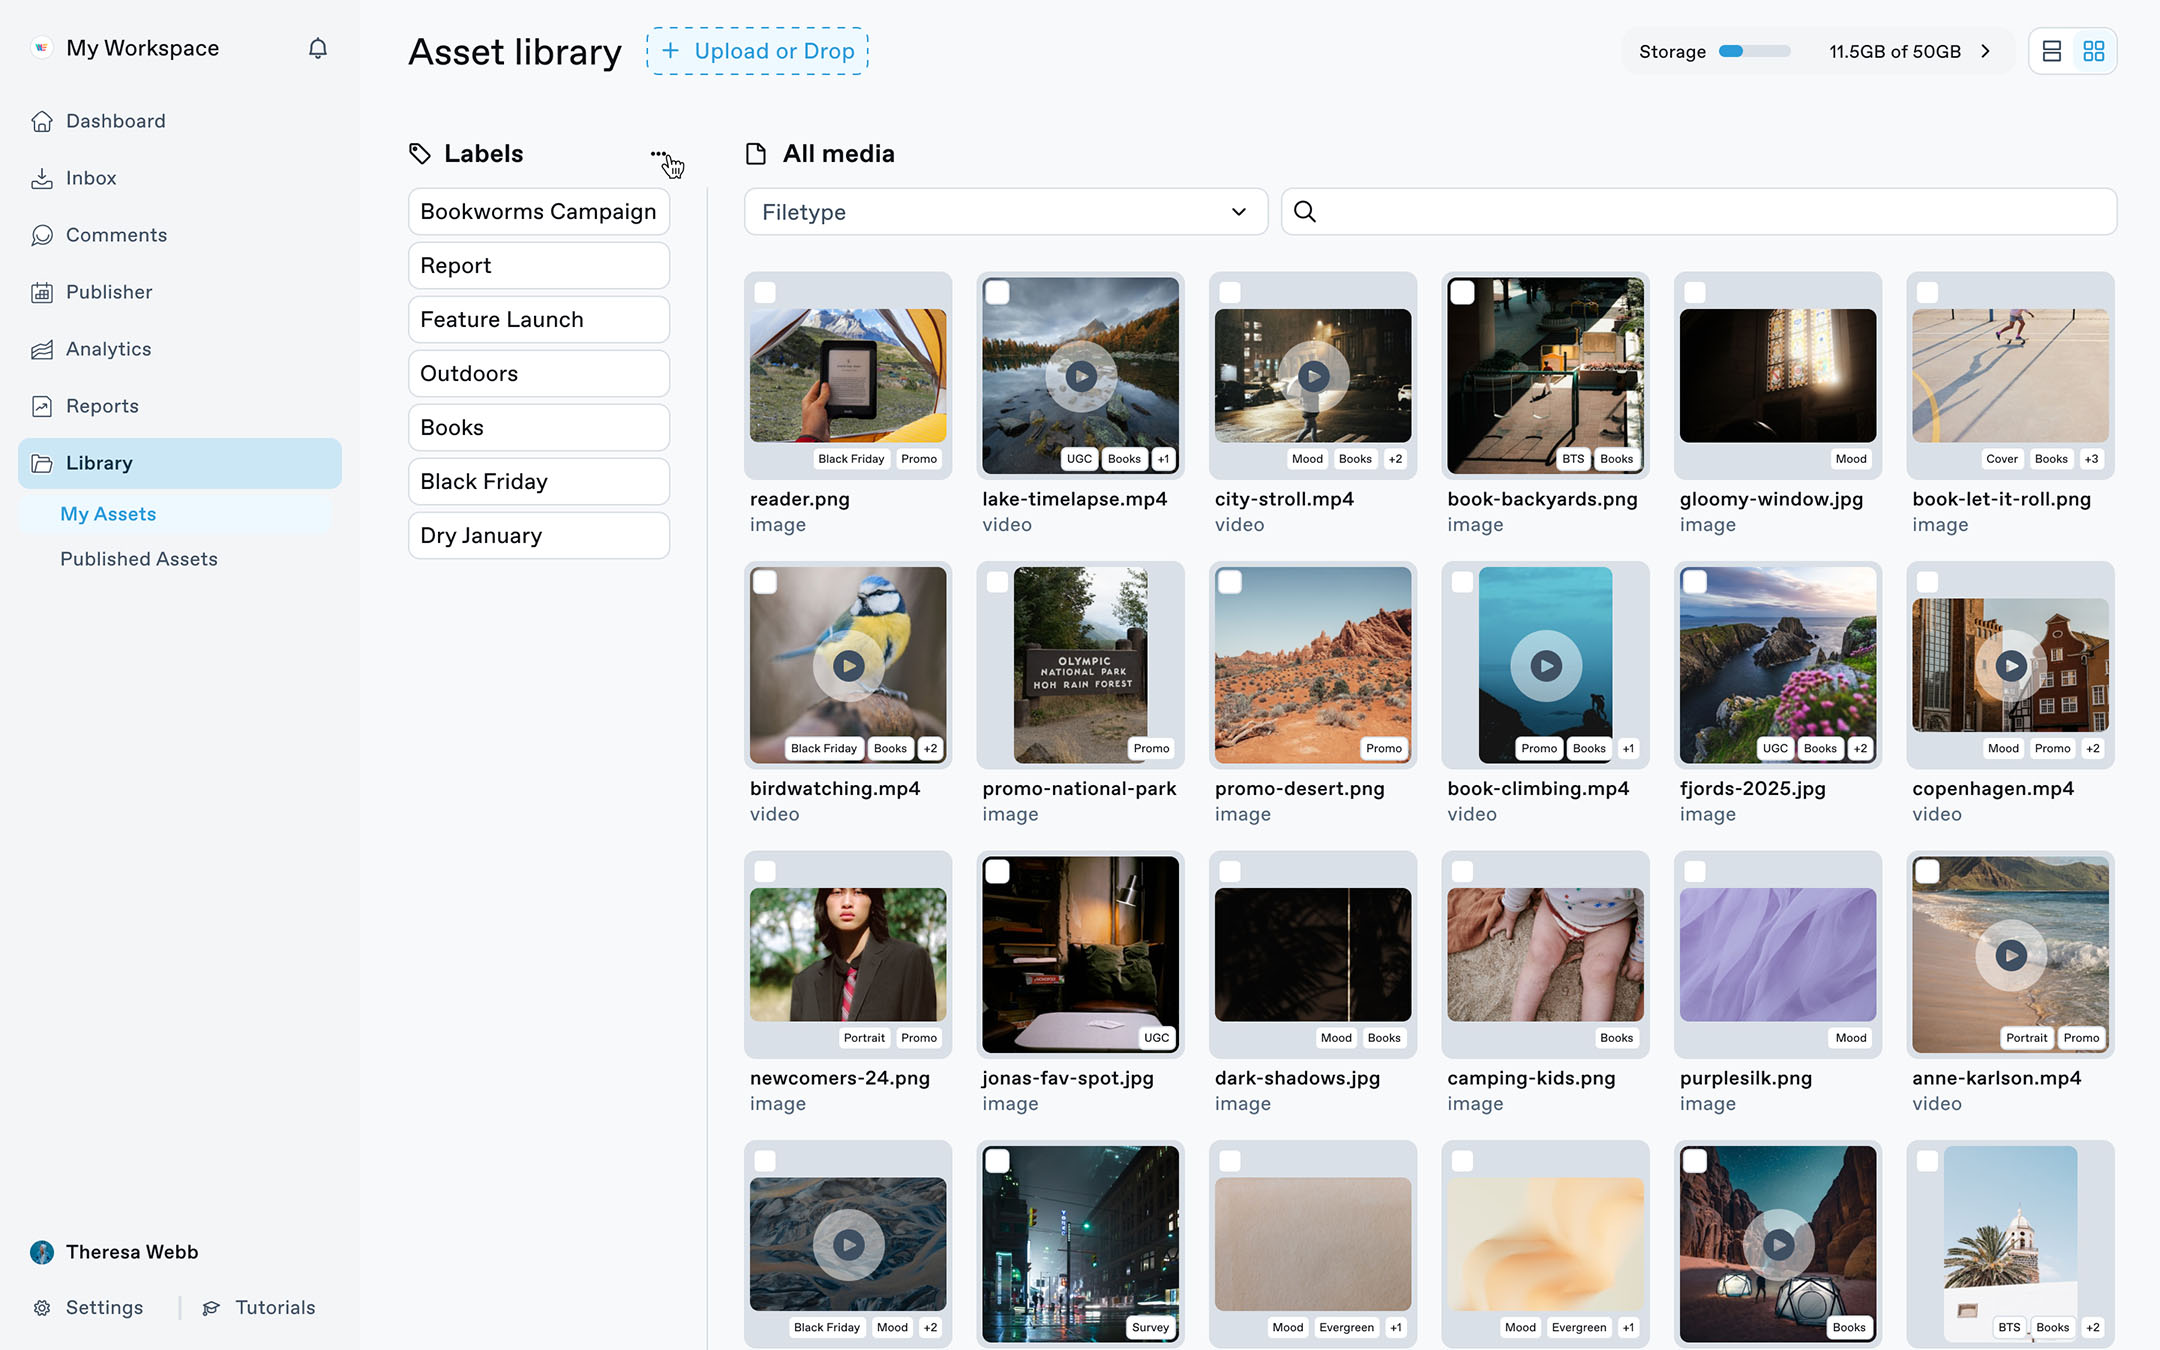Select the reader.png checkbox
Image resolution: width=2160 pixels, height=1350 pixels.
click(x=765, y=293)
